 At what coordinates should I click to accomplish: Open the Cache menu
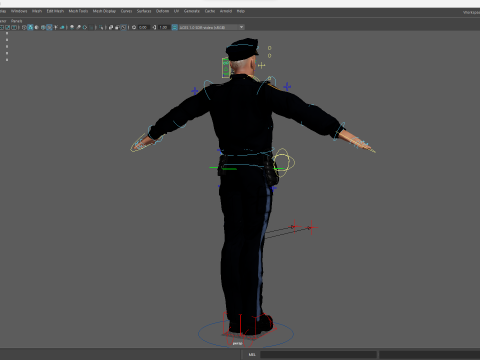click(x=210, y=11)
